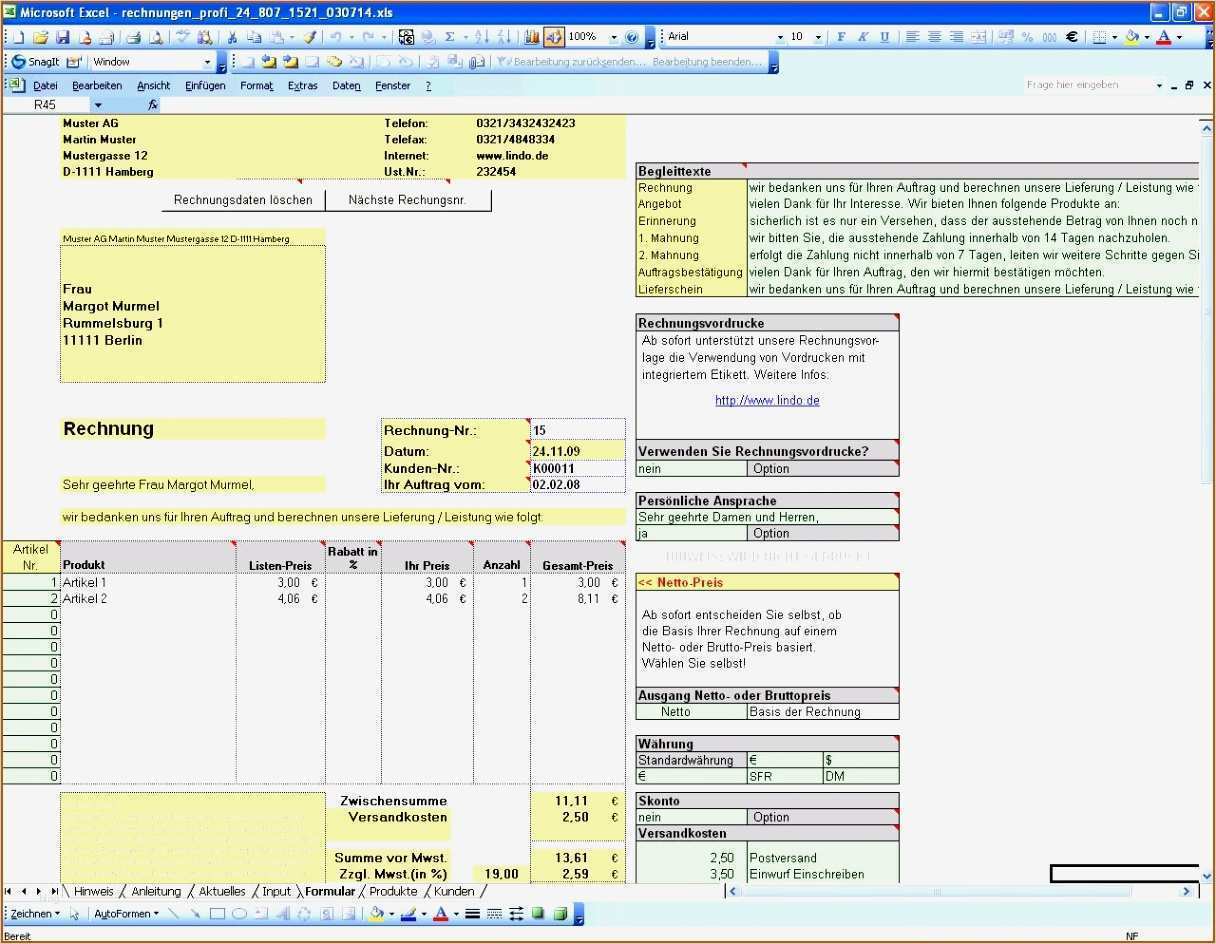The width and height of the screenshot is (1216, 944).
Task: Align text left in the cell
Action: [912, 37]
